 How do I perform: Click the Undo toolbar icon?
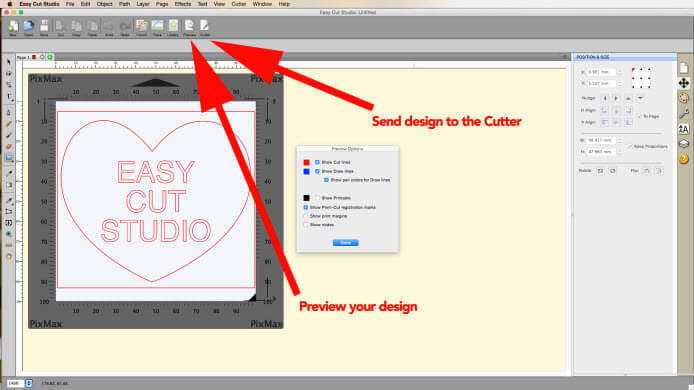pos(109,27)
